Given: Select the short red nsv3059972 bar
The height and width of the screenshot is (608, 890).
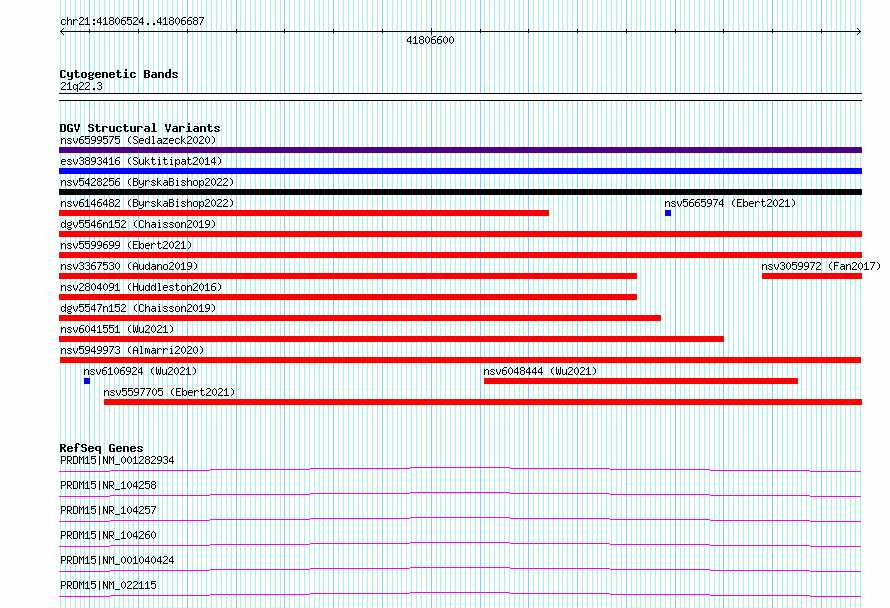Looking at the screenshot, I should [x=812, y=276].
